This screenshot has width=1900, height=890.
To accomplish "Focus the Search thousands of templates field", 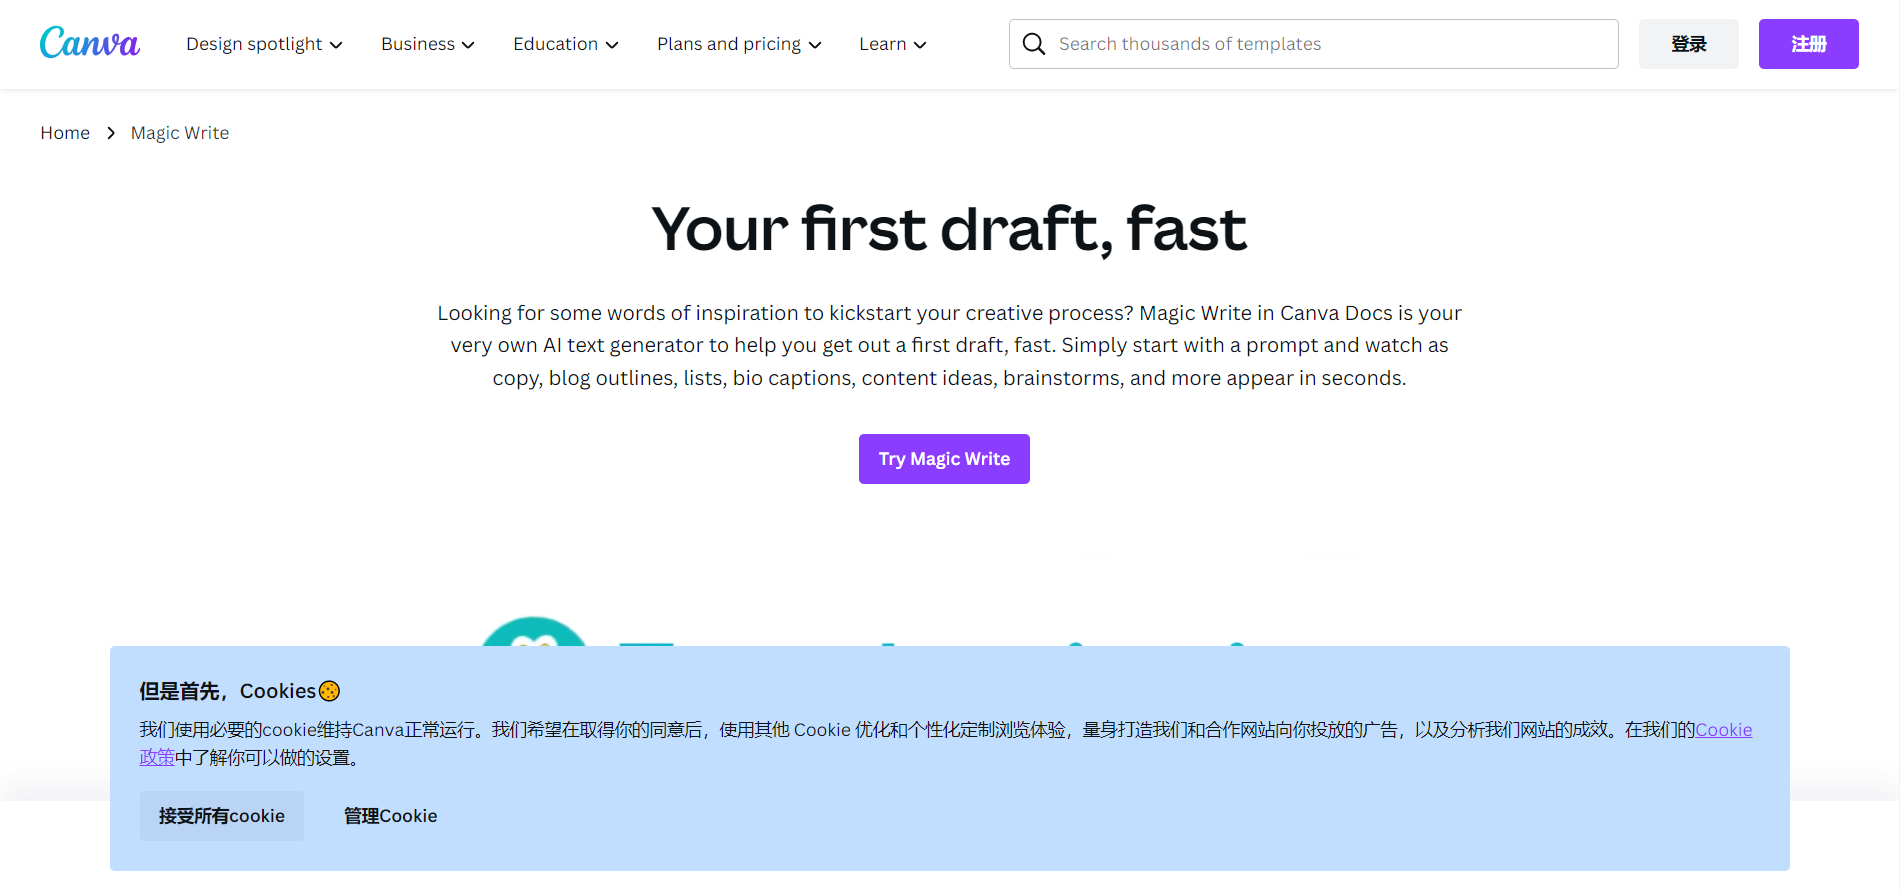I will coord(1330,44).
